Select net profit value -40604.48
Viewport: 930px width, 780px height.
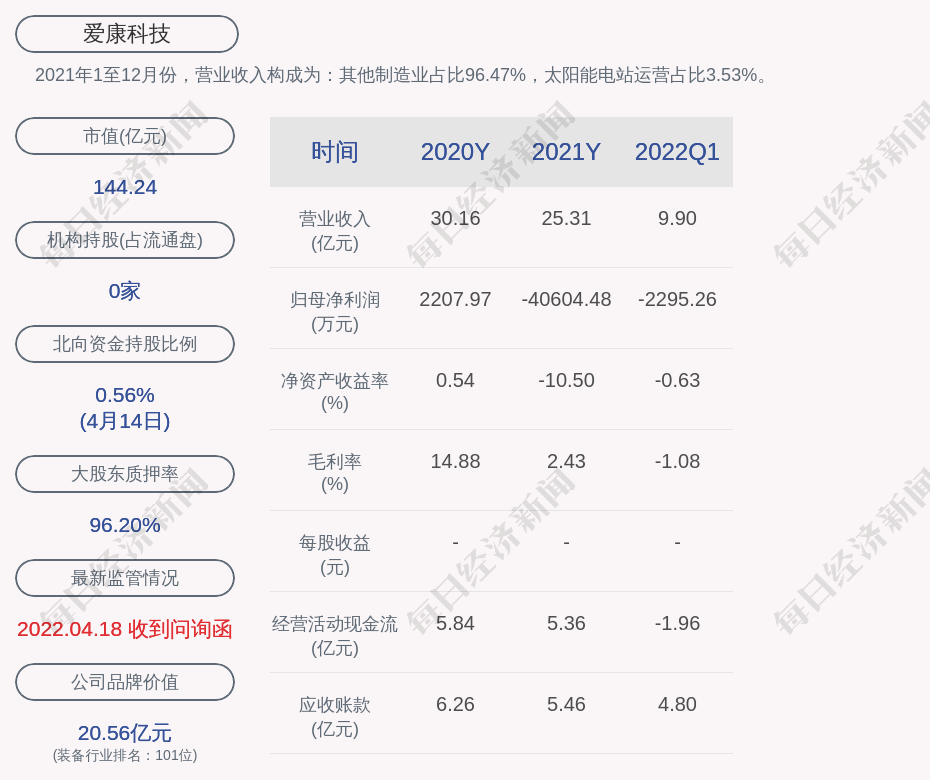(566, 300)
